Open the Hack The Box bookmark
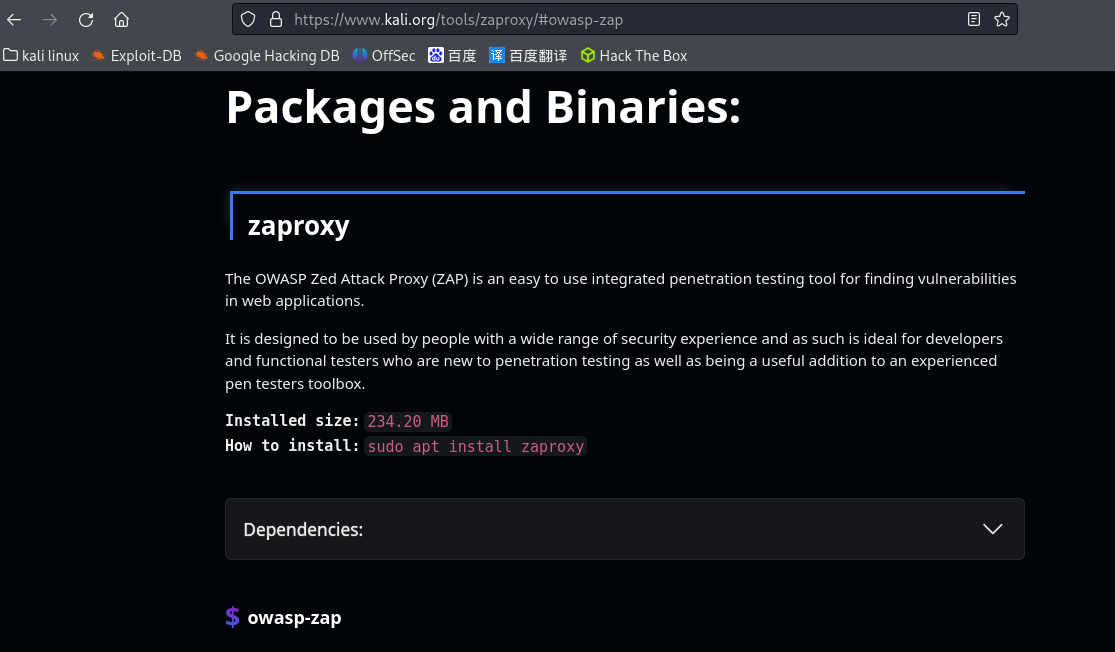This screenshot has width=1115, height=652. (634, 55)
